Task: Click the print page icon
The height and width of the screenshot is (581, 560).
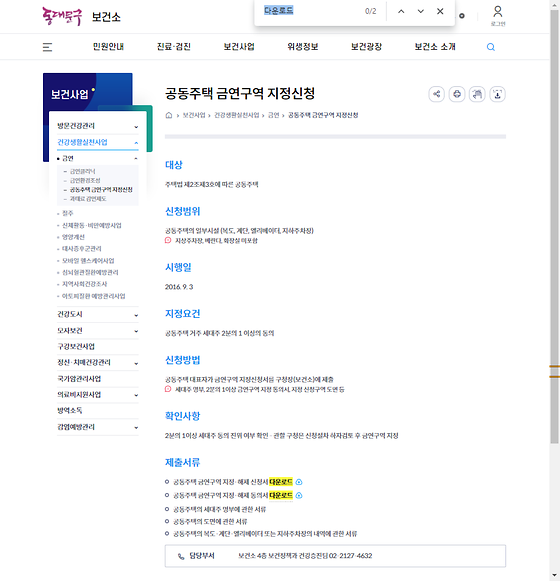Action: pos(457,94)
